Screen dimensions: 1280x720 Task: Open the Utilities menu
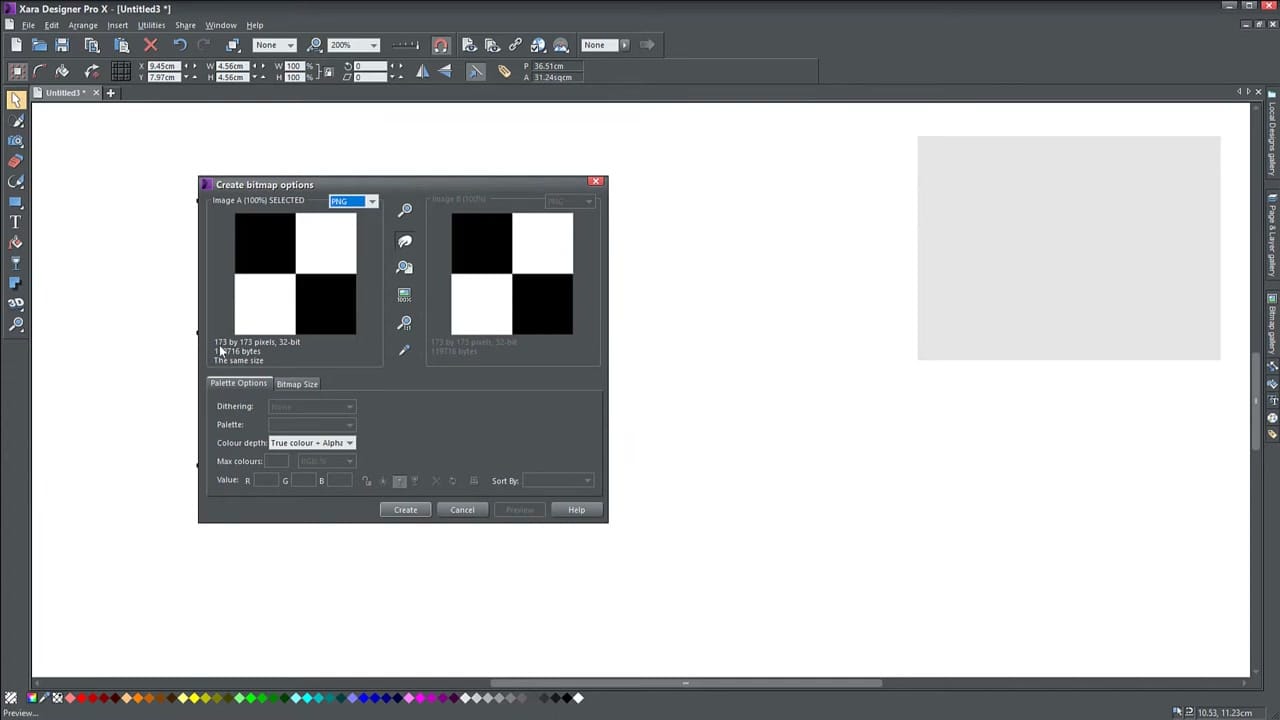tap(150, 25)
